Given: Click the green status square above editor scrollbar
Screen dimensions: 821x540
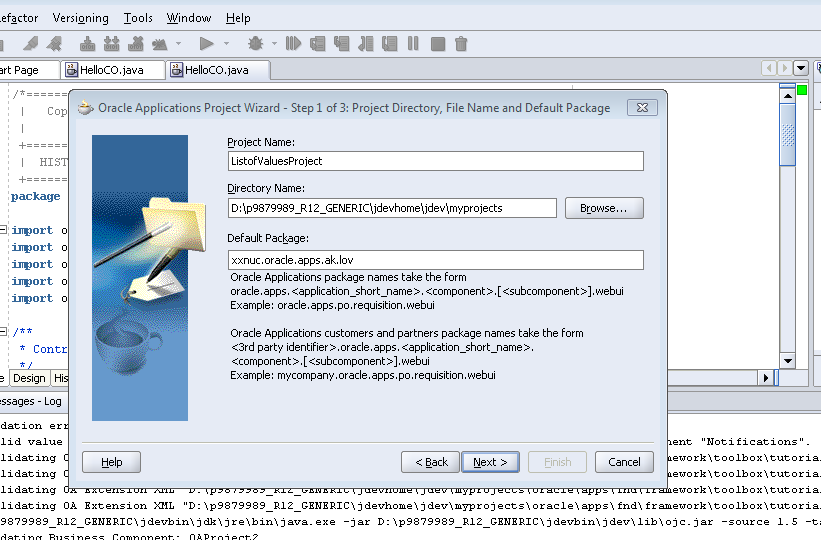Looking at the screenshot, I should [x=802, y=91].
